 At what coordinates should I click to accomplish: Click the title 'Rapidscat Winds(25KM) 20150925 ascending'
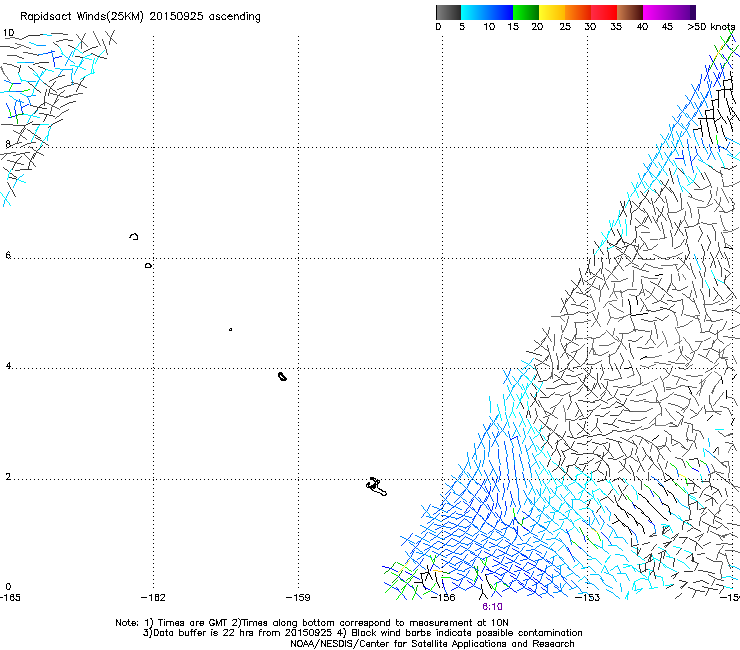(x=140, y=17)
